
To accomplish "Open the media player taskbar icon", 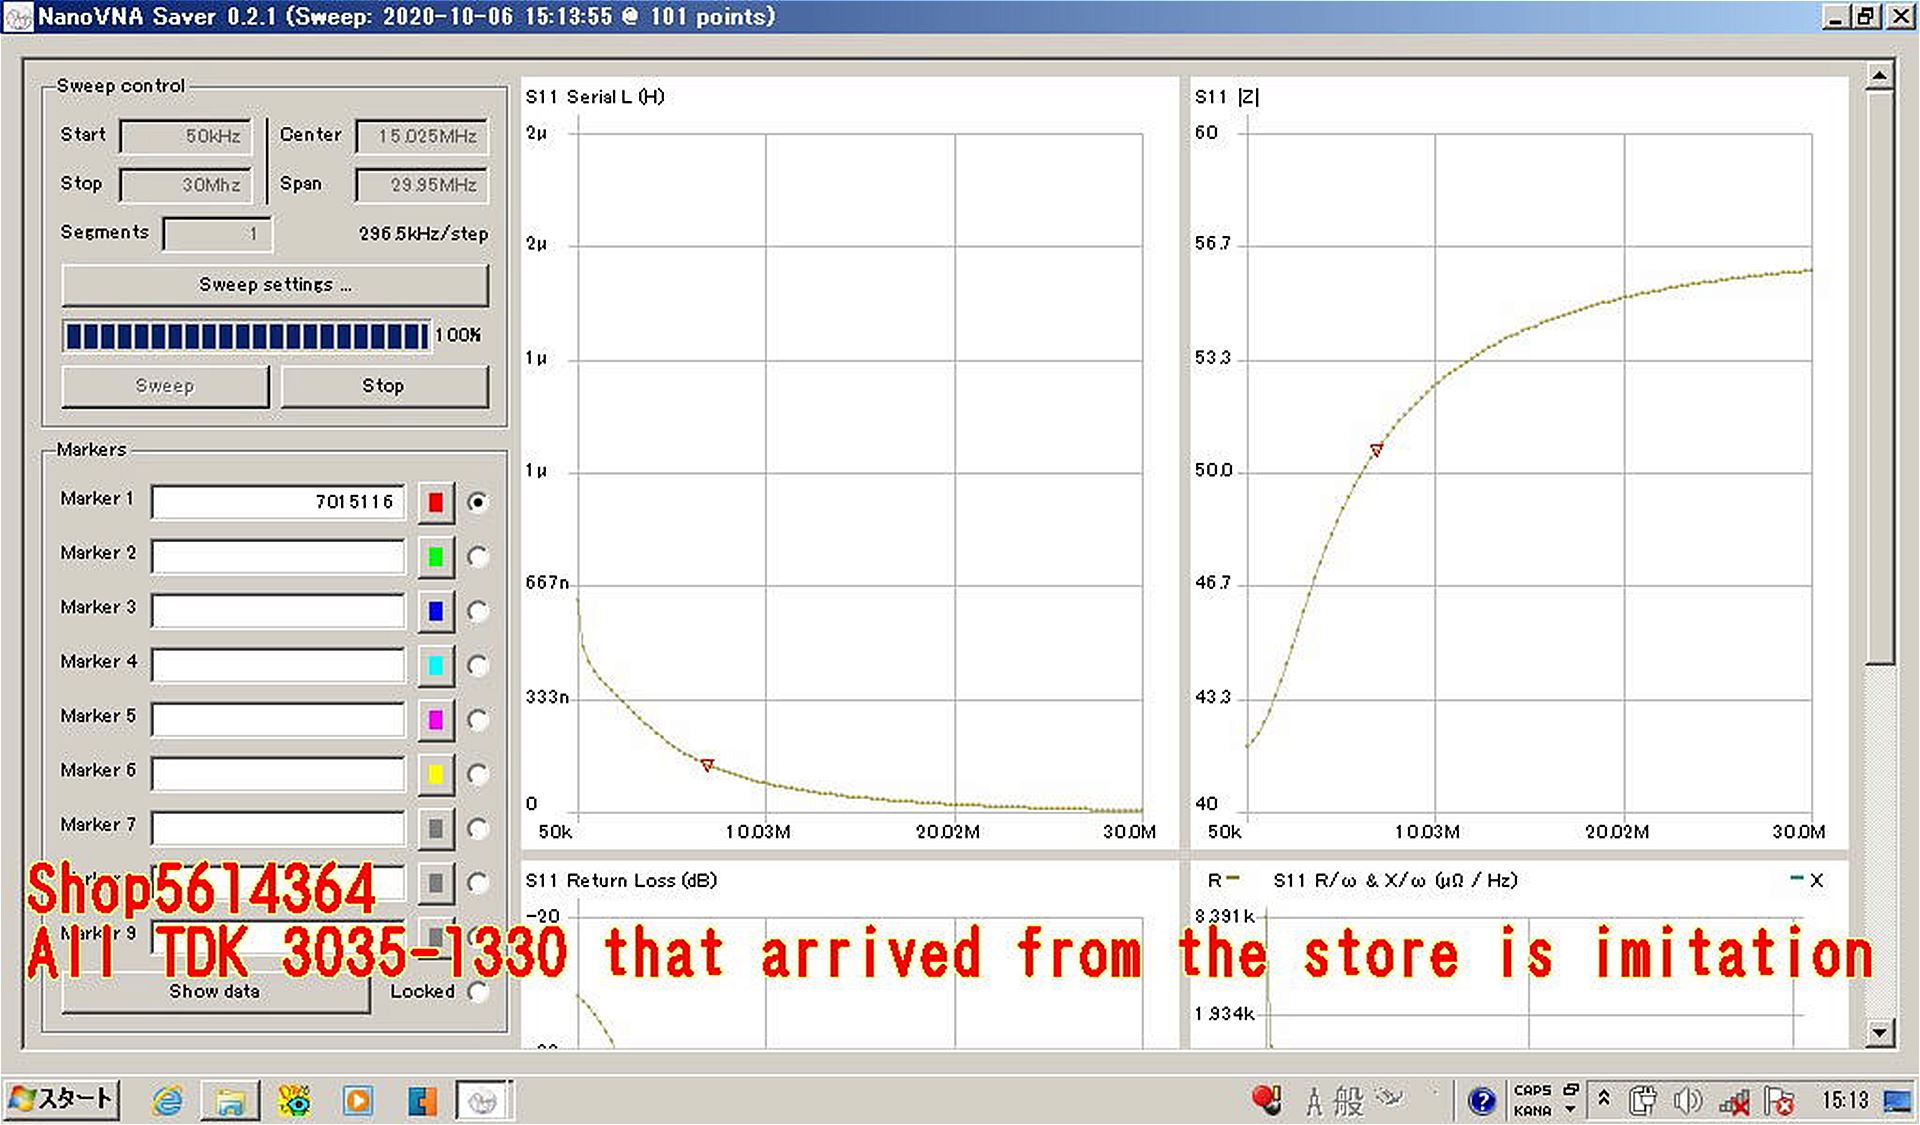I will (x=358, y=1102).
